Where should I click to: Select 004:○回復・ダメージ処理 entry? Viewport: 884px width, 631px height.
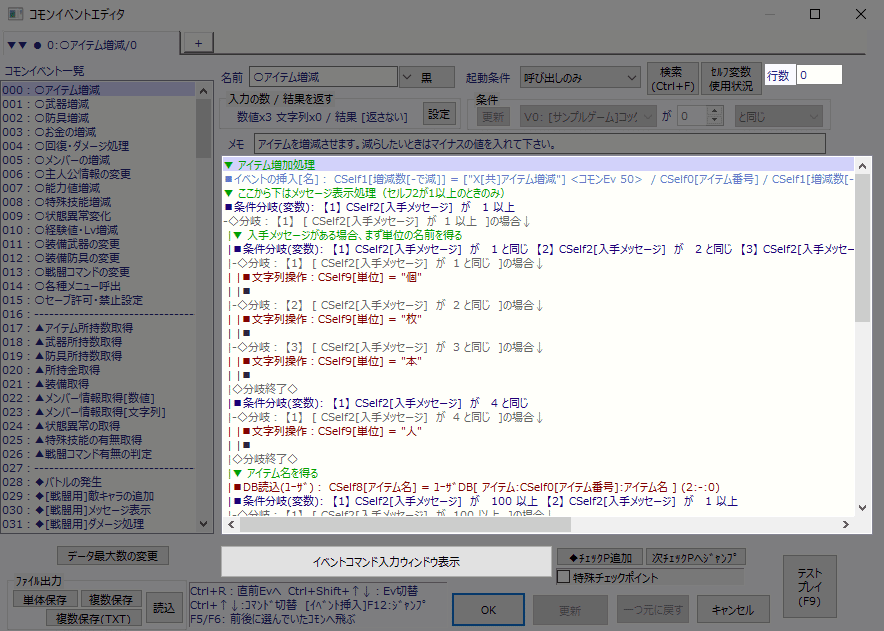coord(99,146)
